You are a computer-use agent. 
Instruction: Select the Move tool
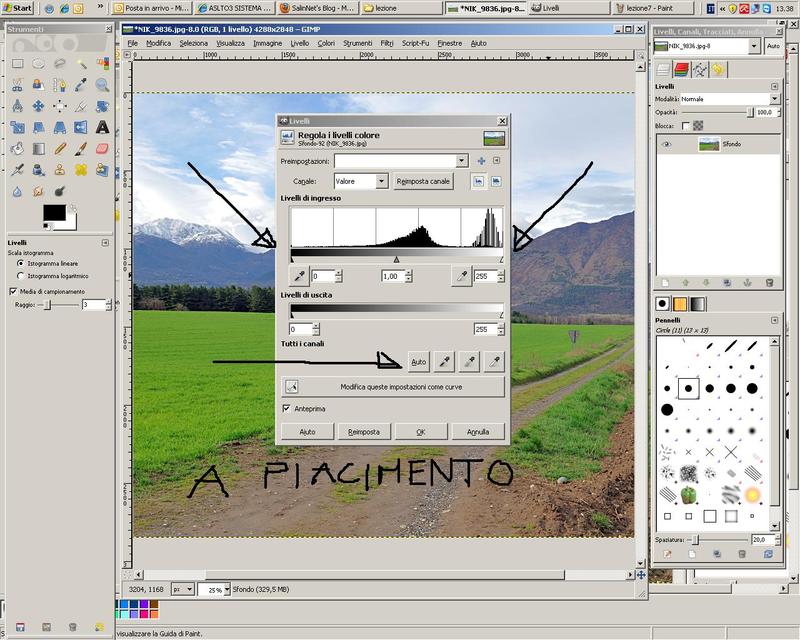coord(38,106)
